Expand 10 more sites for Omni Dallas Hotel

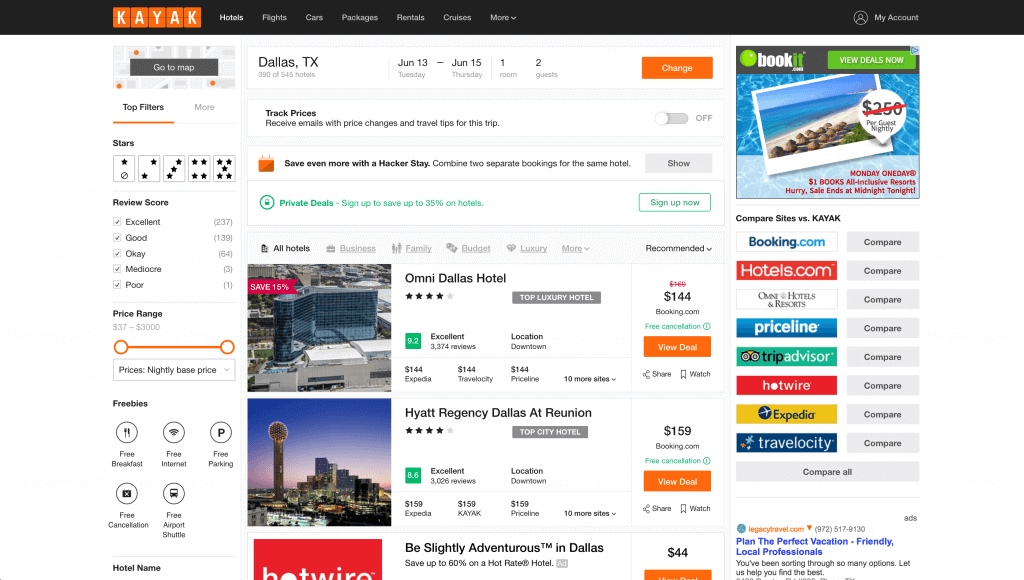point(590,379)
